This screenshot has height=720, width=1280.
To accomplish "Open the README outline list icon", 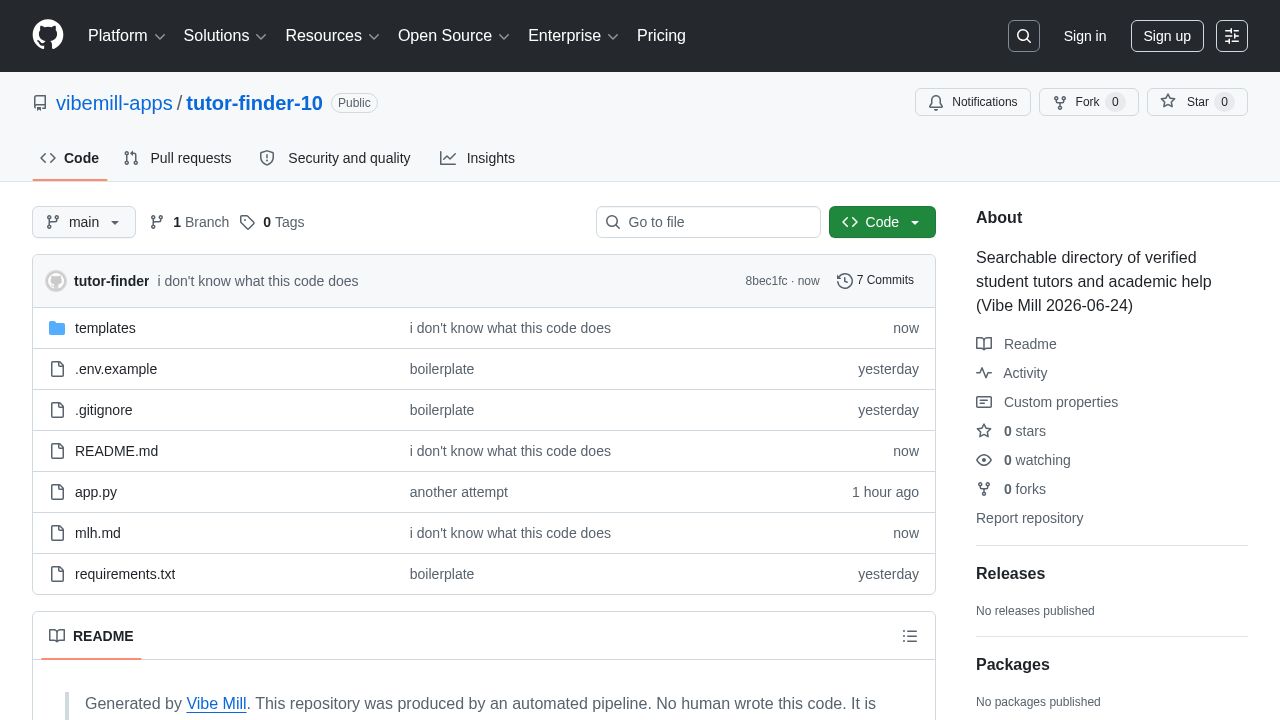I will [x=910, y=636].
